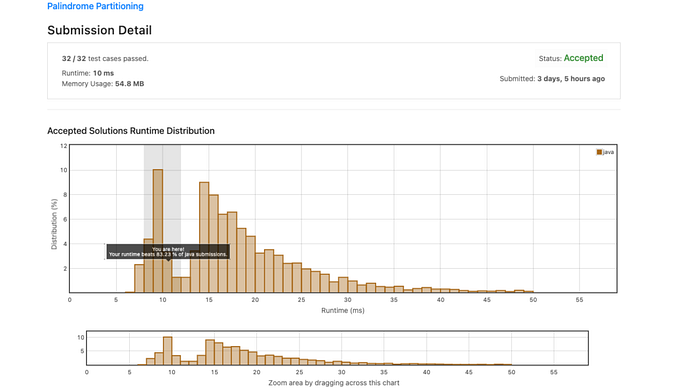Click the 'Submission Detail' heading
This screenshot has width=700, height=388.
[x=100, y=30]
